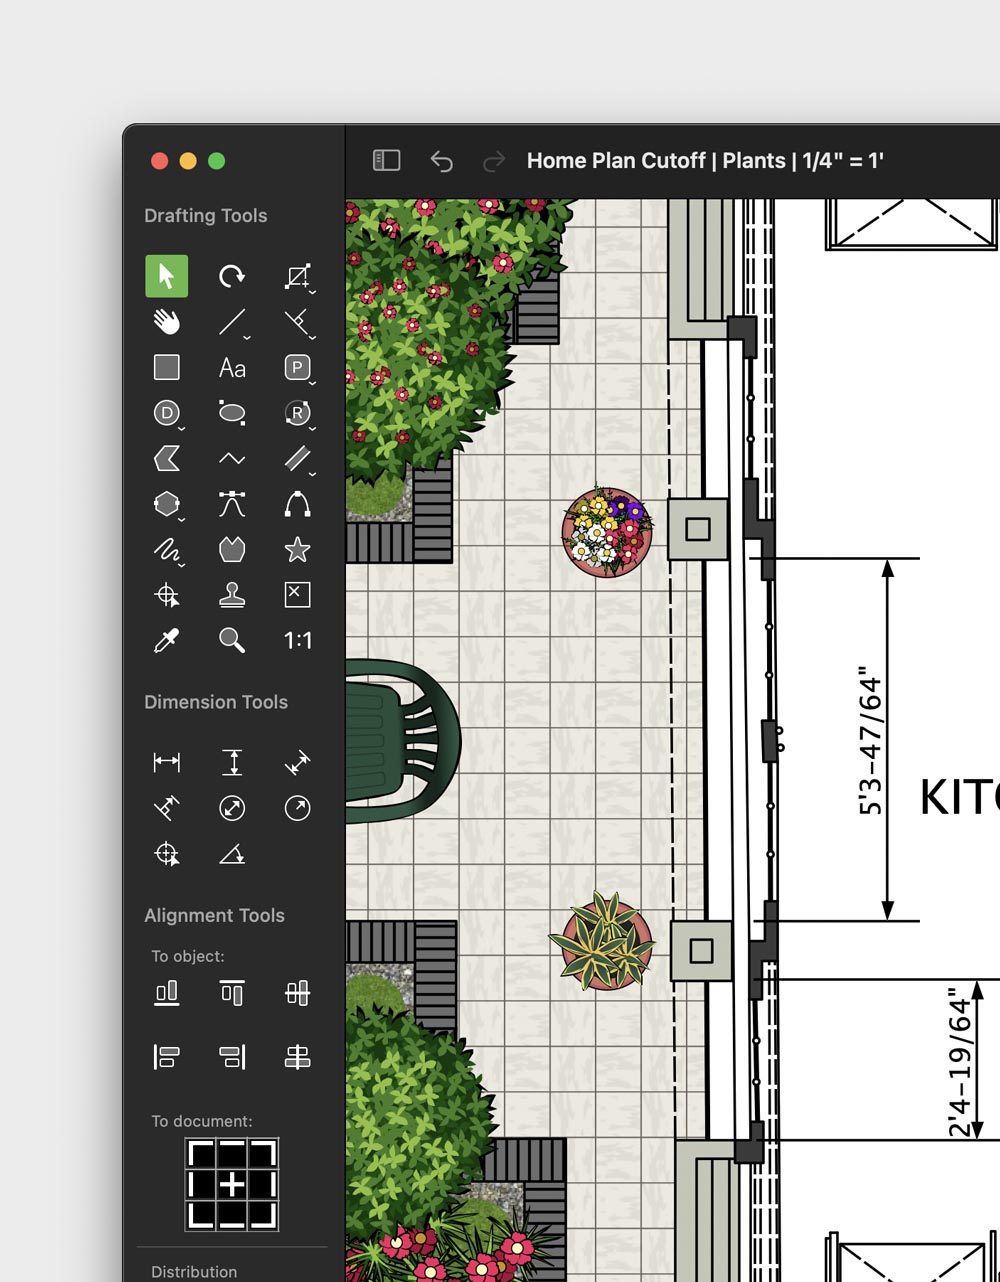Set the view to 1:1 scale
This screenshot has height=1282, width=1000.
point(297,640)
